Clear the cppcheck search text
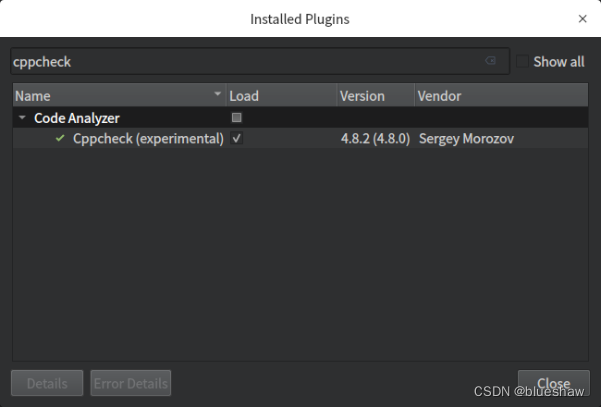This screenshot has height=407, width=601. 490,61
